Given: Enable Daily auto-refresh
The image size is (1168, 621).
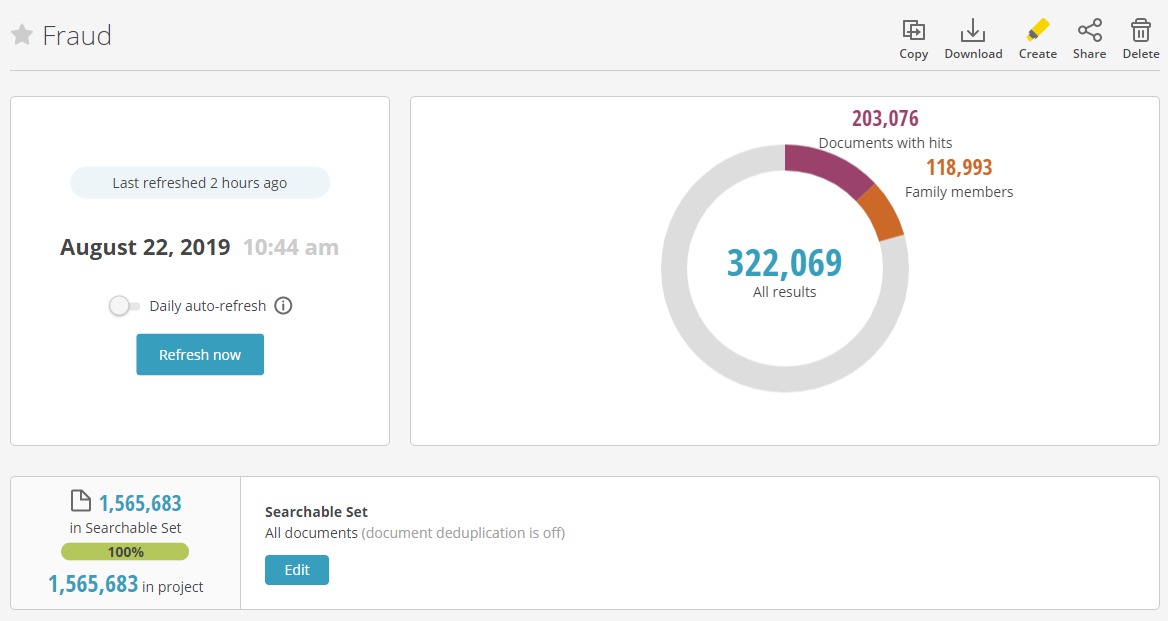Looking at the screenshot, I should click(123, 306).
